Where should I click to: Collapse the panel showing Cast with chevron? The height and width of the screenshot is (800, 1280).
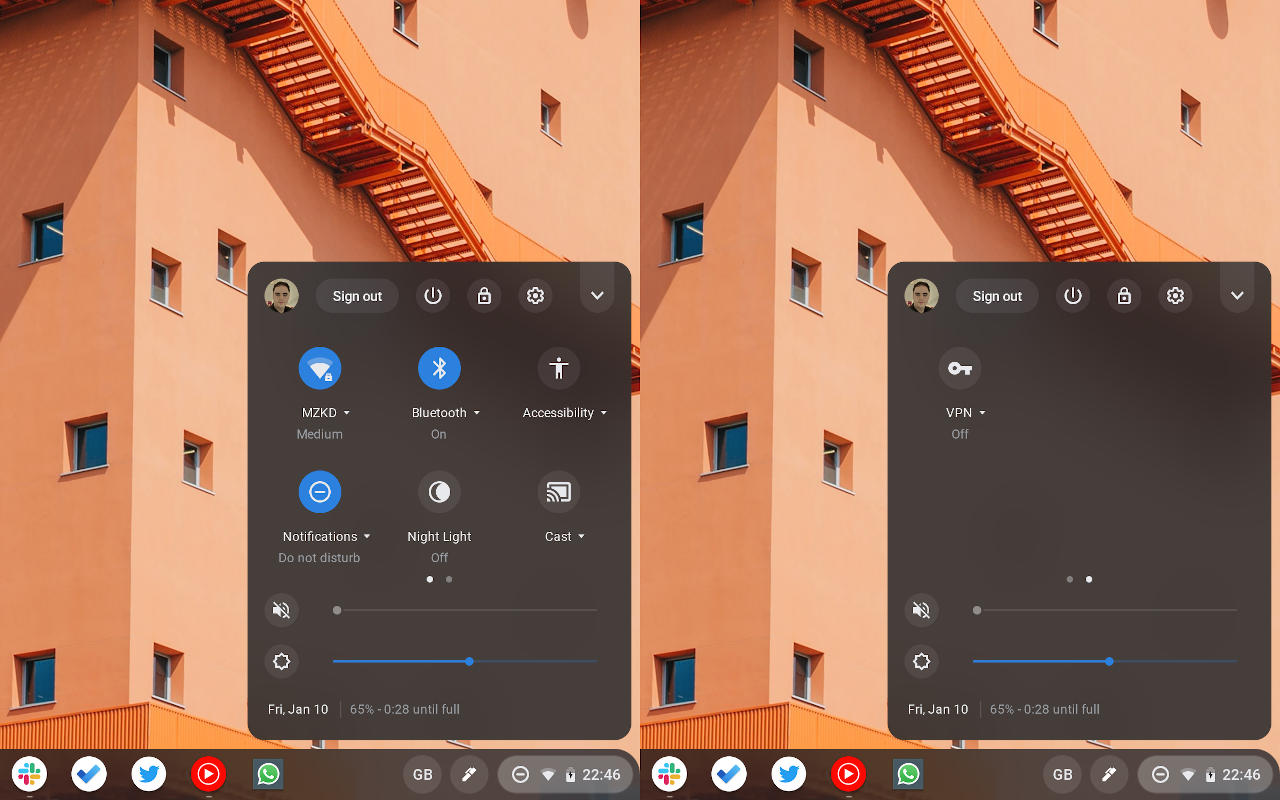[597, 296]
